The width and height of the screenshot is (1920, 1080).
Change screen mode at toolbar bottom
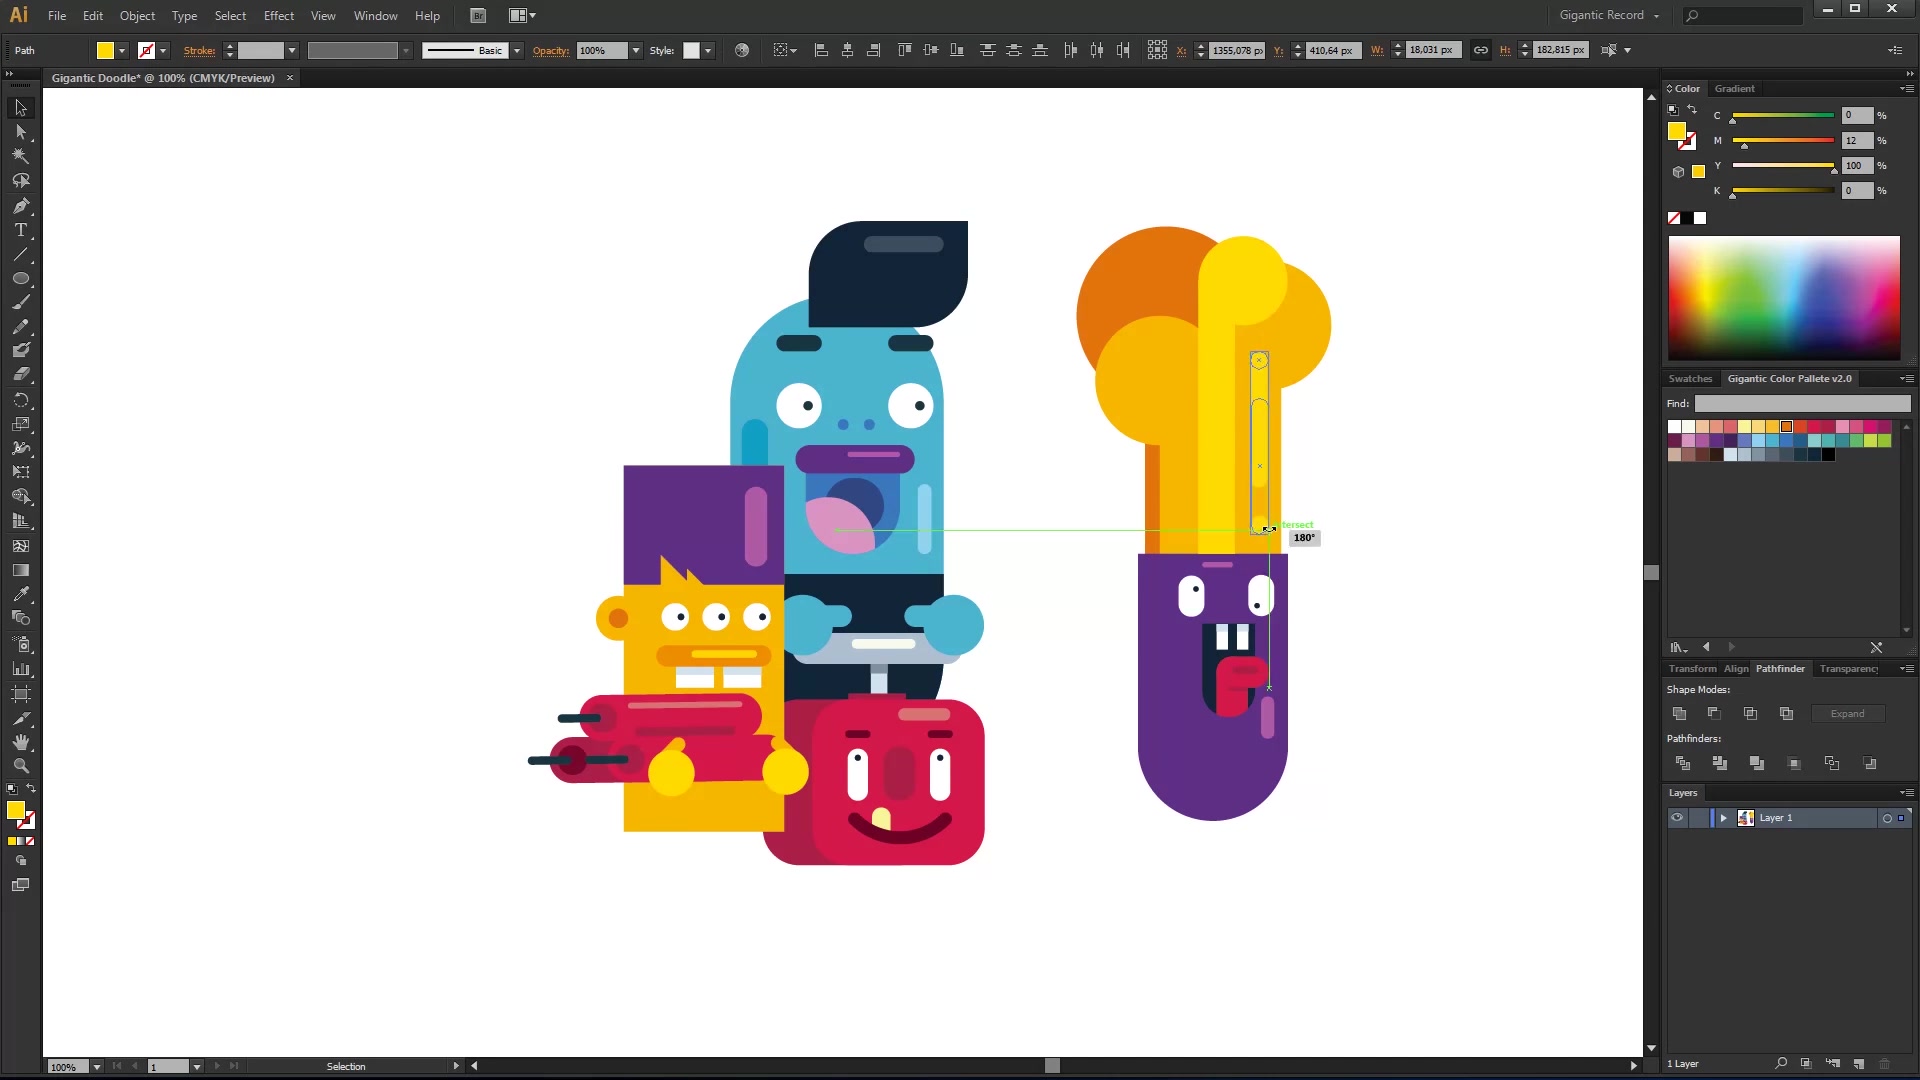click(x=20, y=885)
